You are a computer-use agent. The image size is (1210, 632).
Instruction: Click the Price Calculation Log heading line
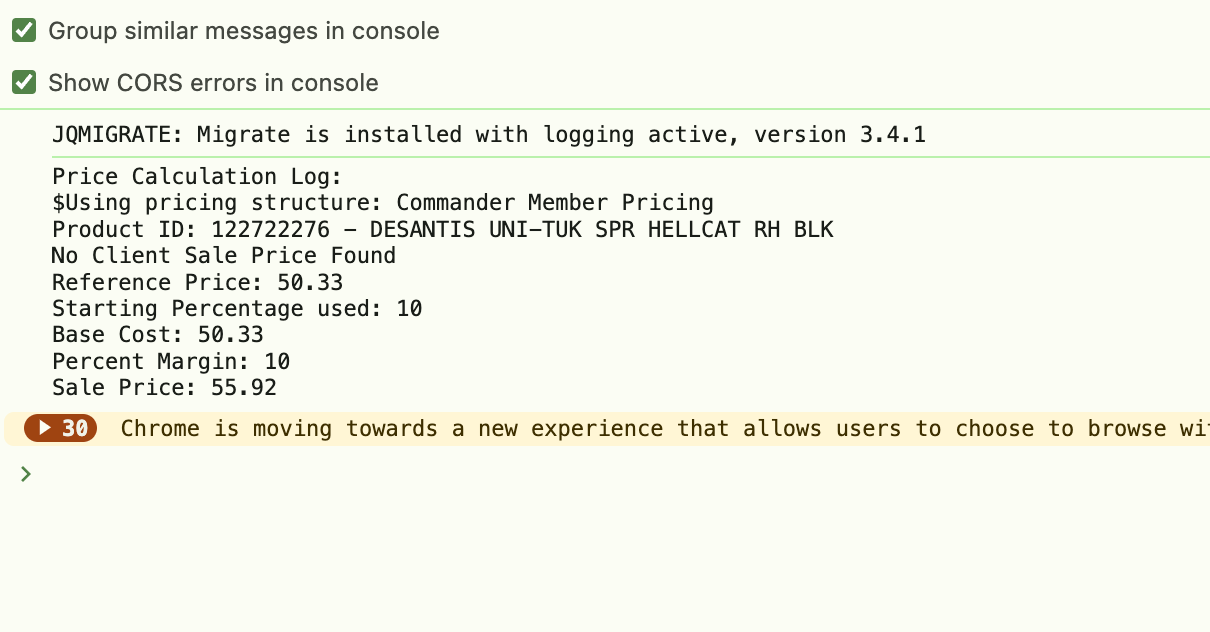[198, 177]
